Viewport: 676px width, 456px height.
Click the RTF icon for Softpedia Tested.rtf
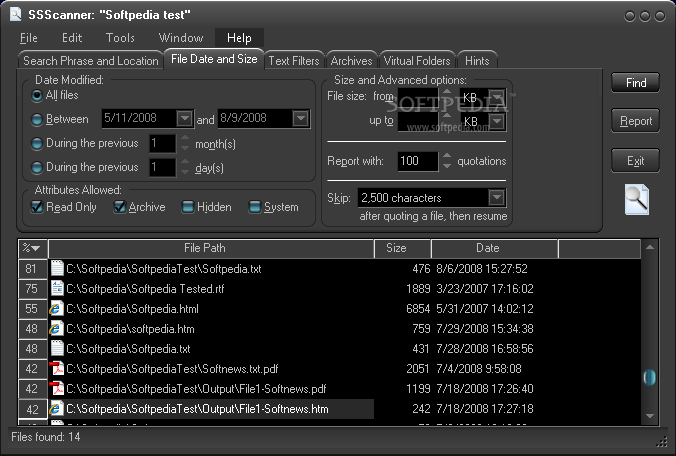pyautogui.click(x=57, y=288)
